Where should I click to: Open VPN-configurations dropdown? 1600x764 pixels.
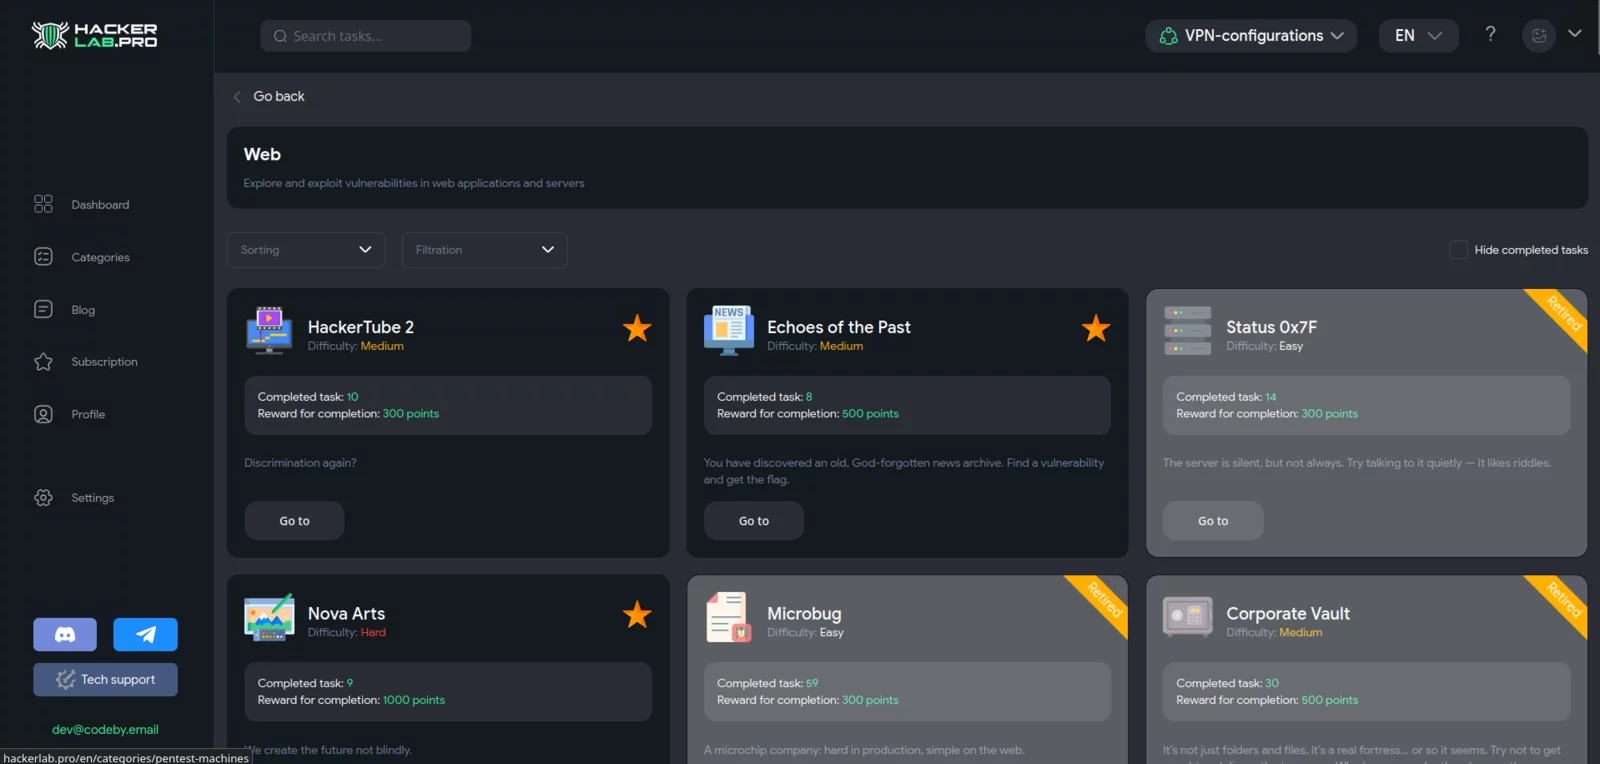click(1251, 36)
